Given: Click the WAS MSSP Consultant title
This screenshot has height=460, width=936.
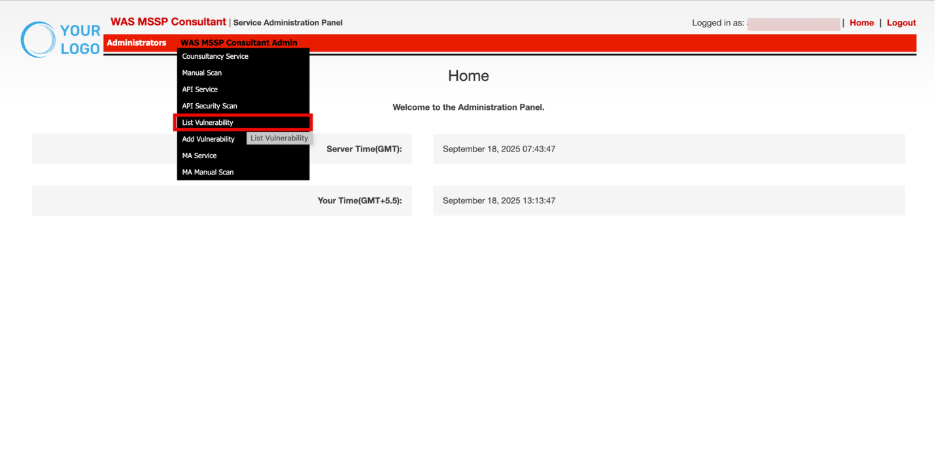Looking at the screenshot, I should 168,22.
